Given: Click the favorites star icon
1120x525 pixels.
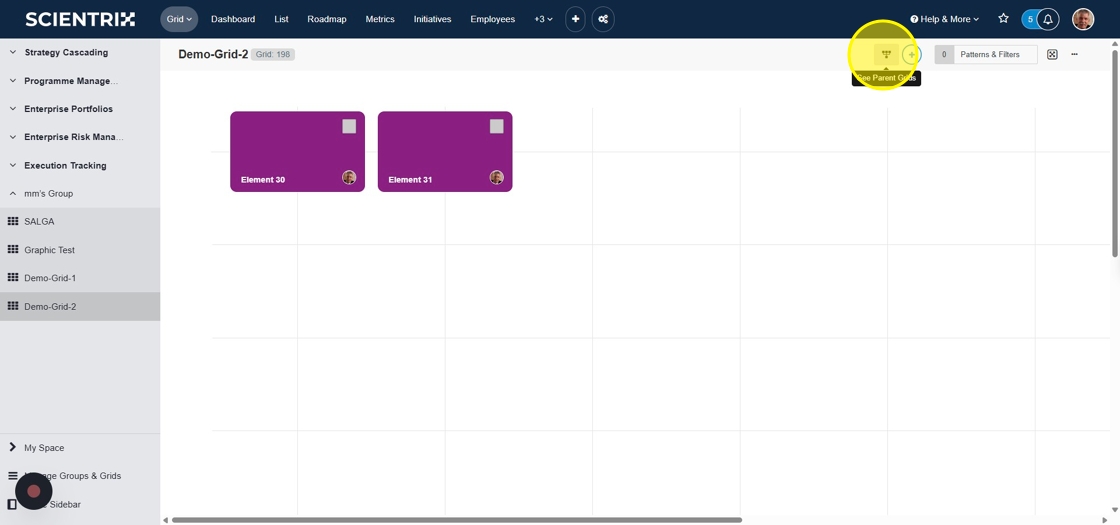Looking at the screenshot, I should pyautogui.click(x=1003, y=19).
